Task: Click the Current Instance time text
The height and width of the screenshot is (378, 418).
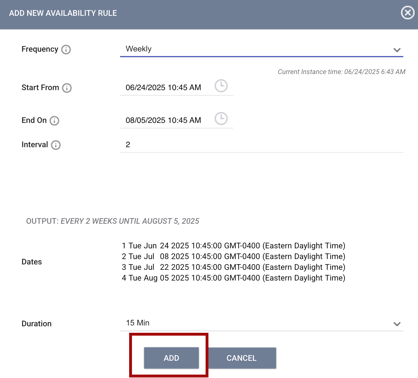Action: click(341, 72)
